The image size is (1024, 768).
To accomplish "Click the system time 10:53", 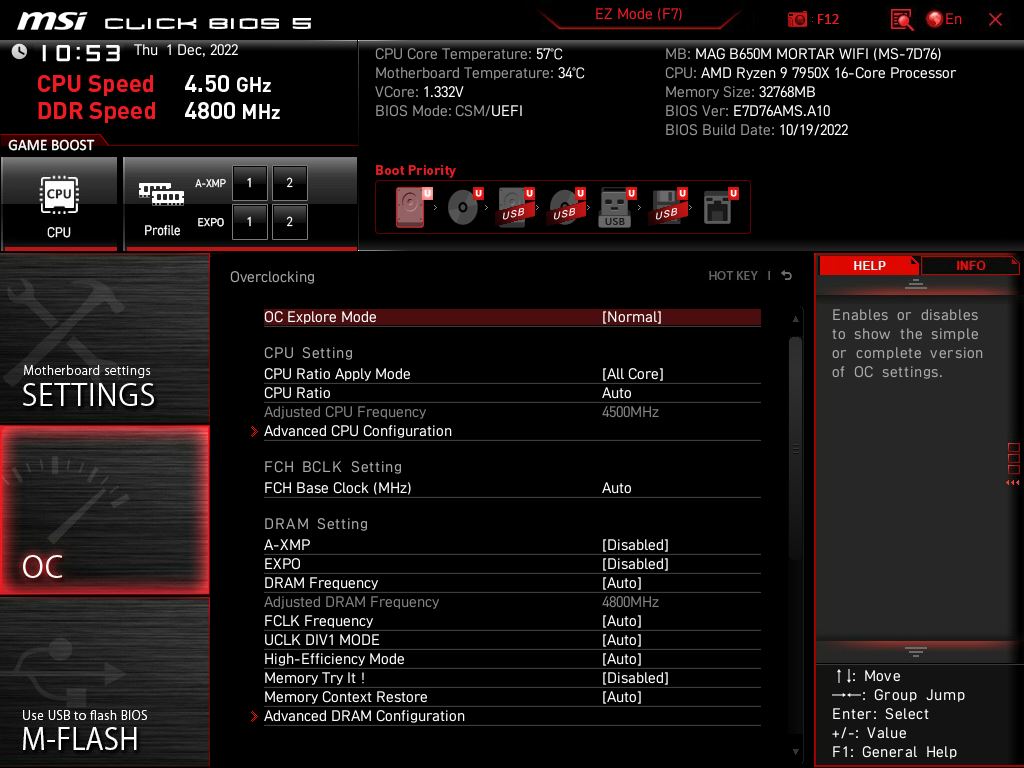I will click(80, 52).
